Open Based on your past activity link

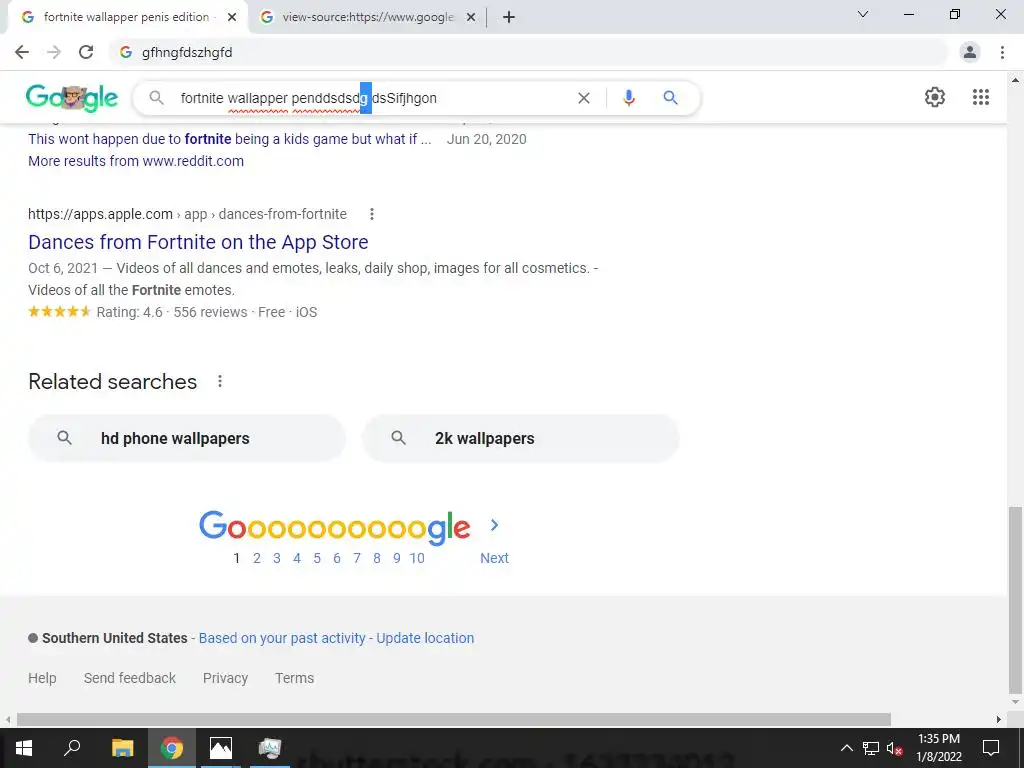[x=282, y=638]
